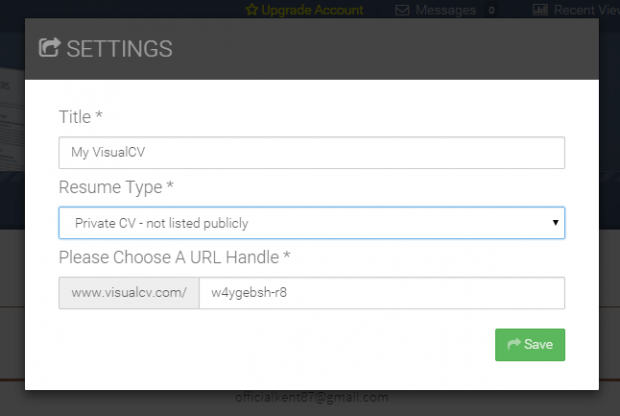The image size is (620, 416).
Task: Click the Resume Type dropdown arrow
Action: click(555, 223)
